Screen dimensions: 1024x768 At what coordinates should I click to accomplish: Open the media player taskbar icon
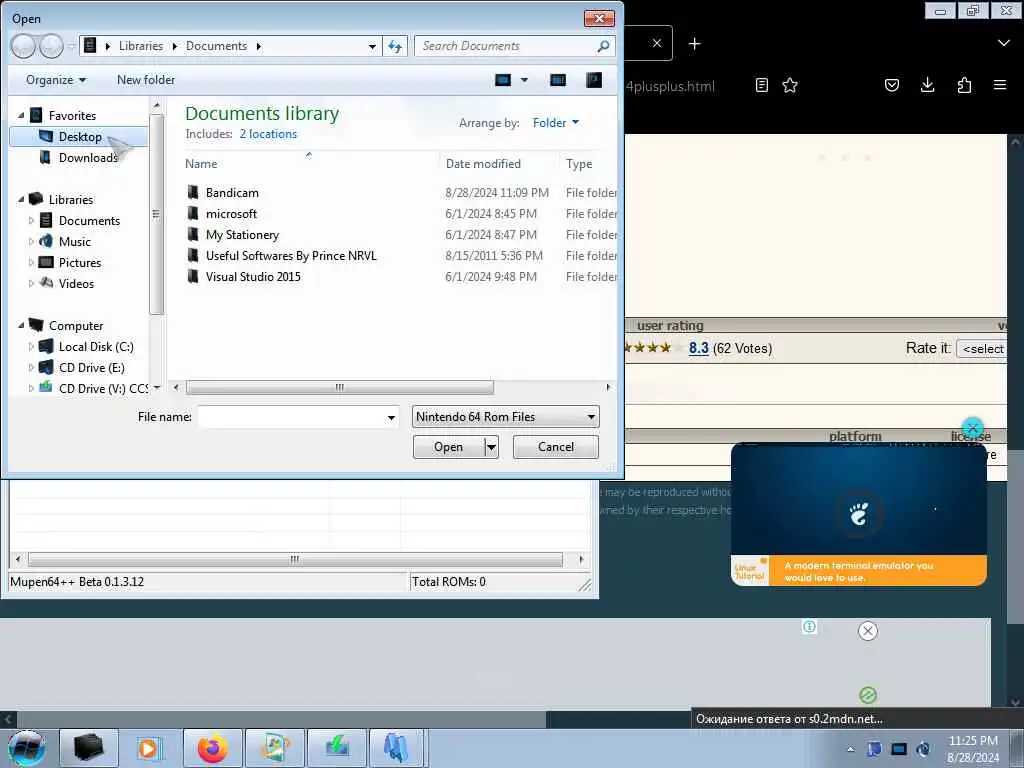[x=150, y=748]
